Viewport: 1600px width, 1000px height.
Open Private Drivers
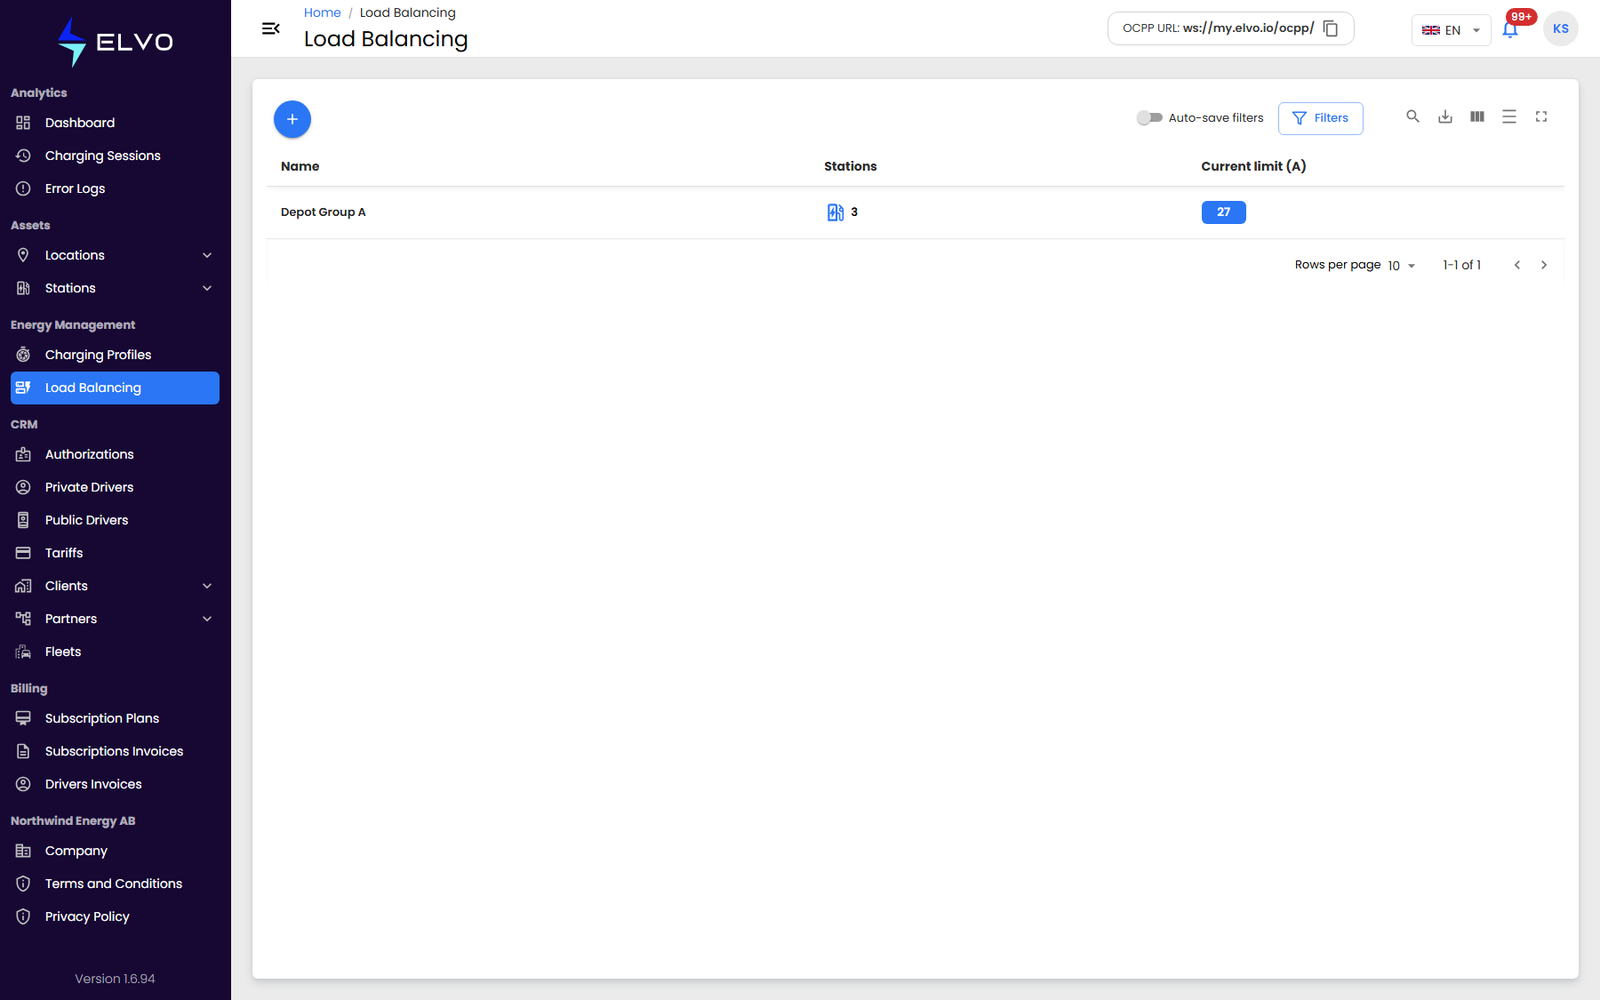coord(115,487)
